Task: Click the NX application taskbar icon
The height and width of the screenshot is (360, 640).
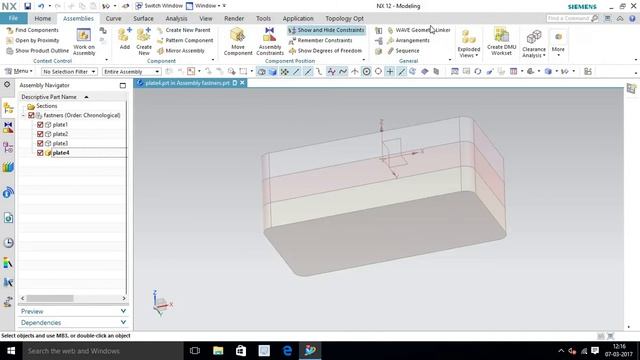Action: [310, 351]
